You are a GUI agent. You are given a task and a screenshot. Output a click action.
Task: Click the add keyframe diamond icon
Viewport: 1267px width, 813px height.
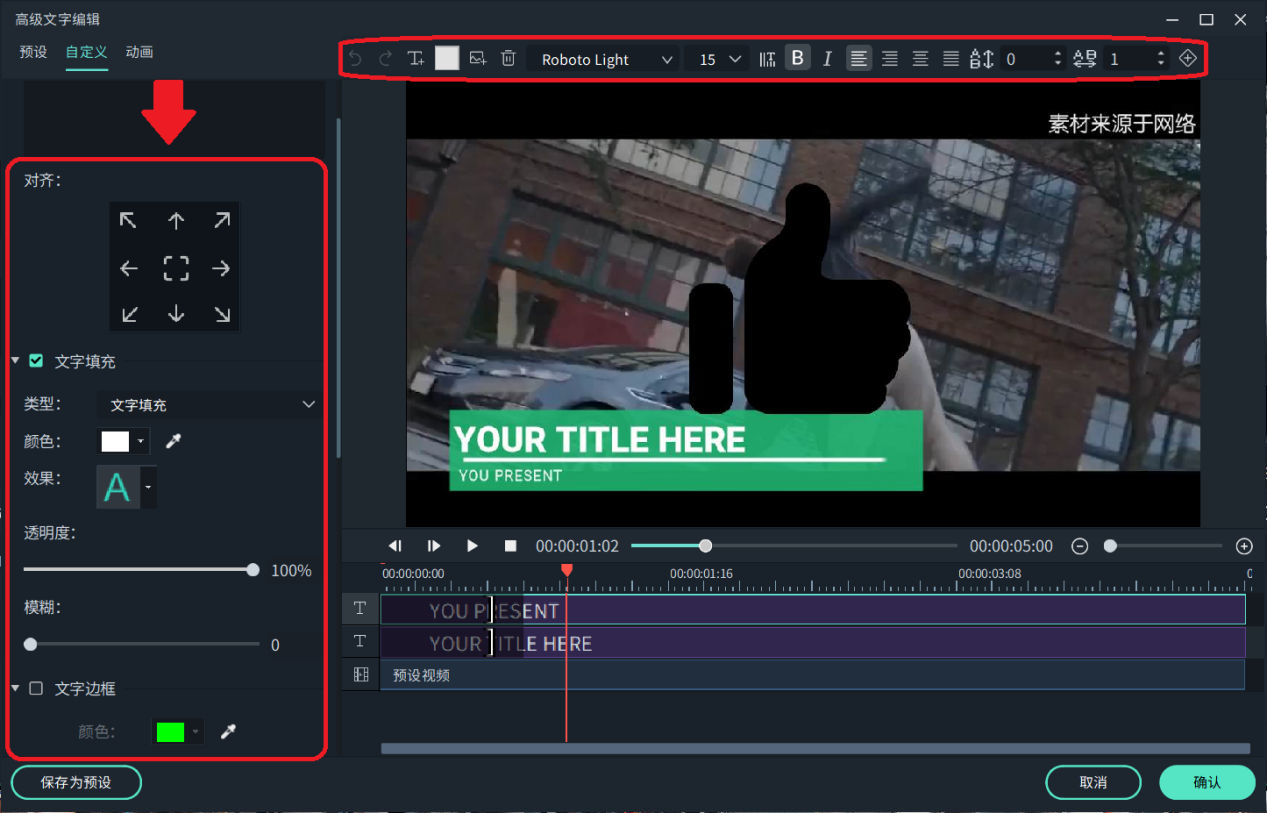pos(1187,59)
